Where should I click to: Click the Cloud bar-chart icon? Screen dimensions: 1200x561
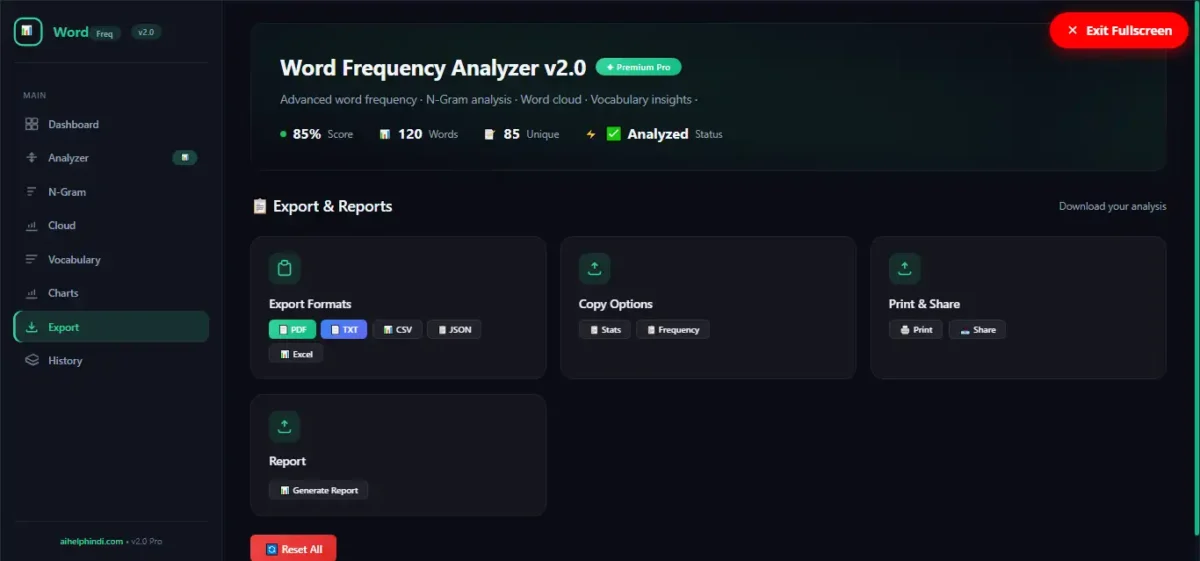point(31,226)
